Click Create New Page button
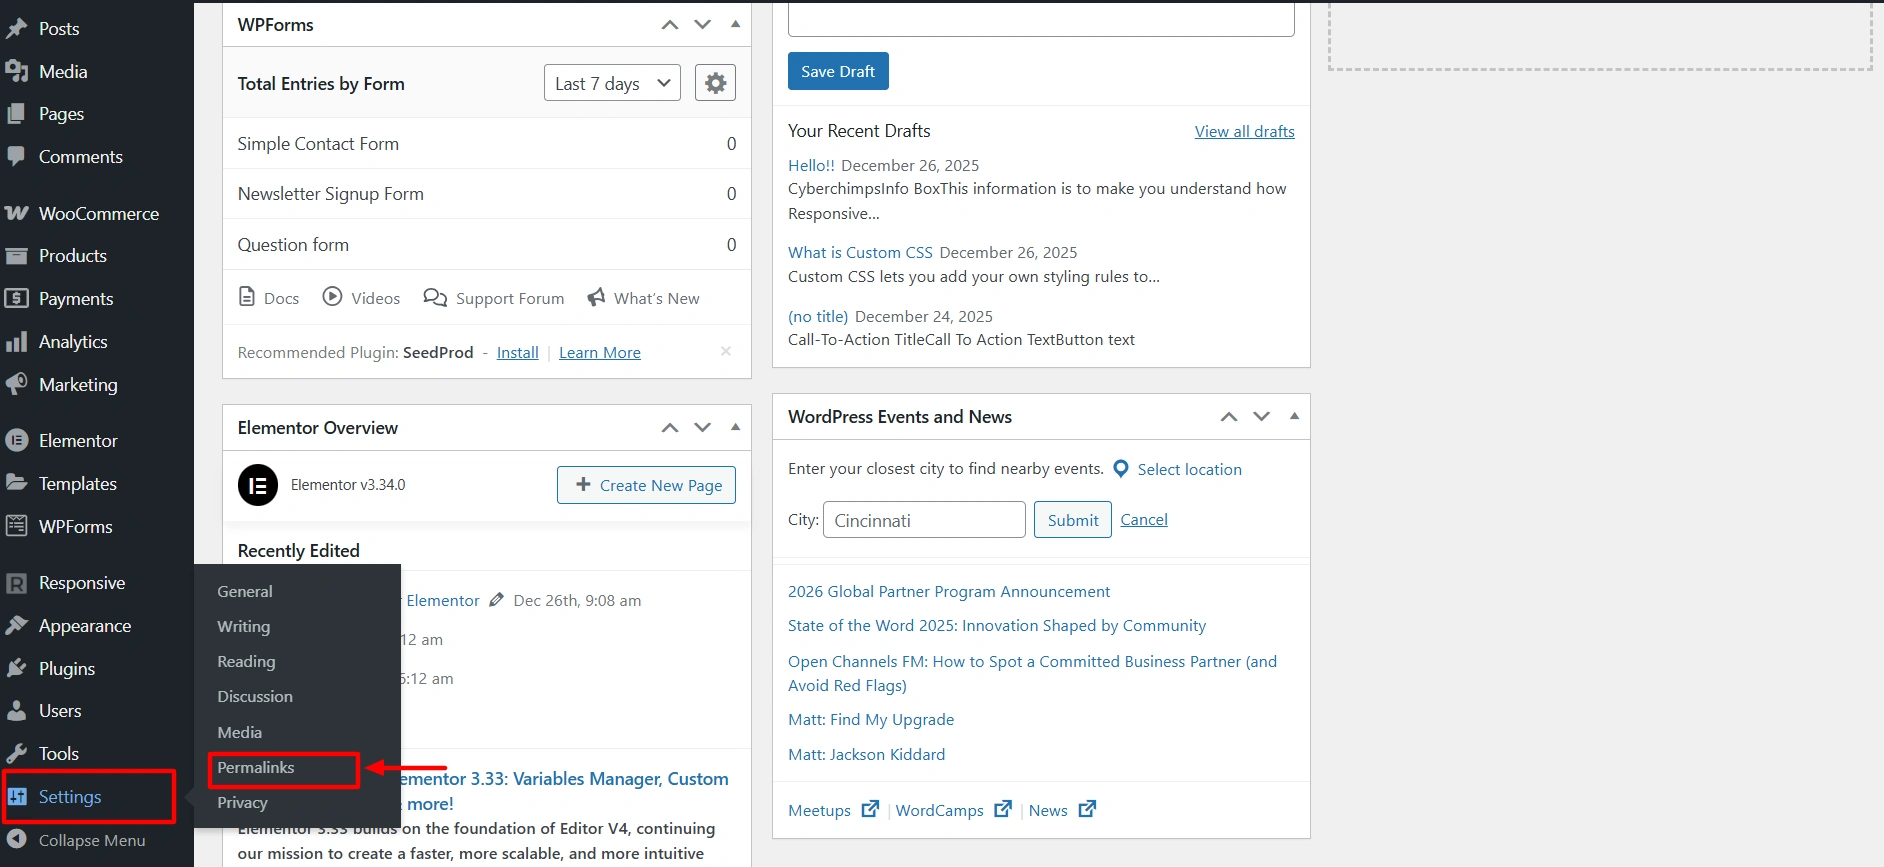Screen dimensions: 1884x867 pyautogui.click(x=647, y=485)
